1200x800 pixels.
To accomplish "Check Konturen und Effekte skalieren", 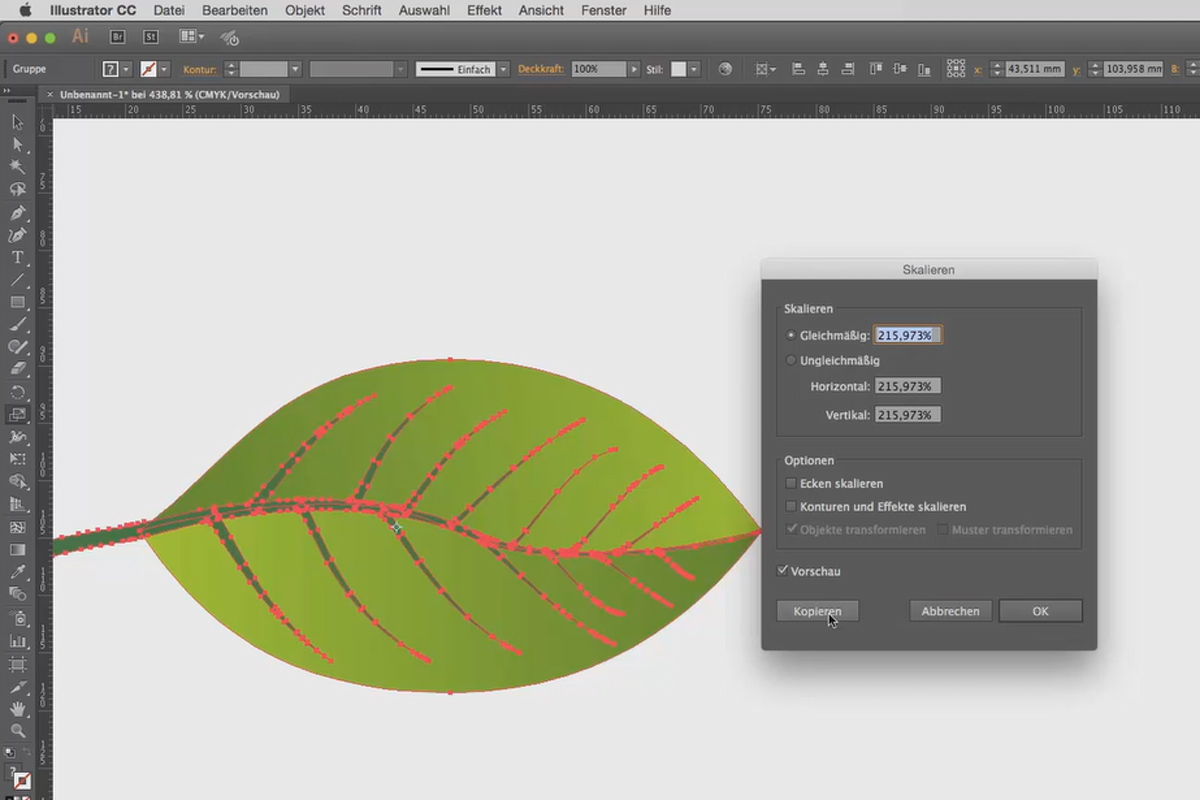I will coord(791,506).
